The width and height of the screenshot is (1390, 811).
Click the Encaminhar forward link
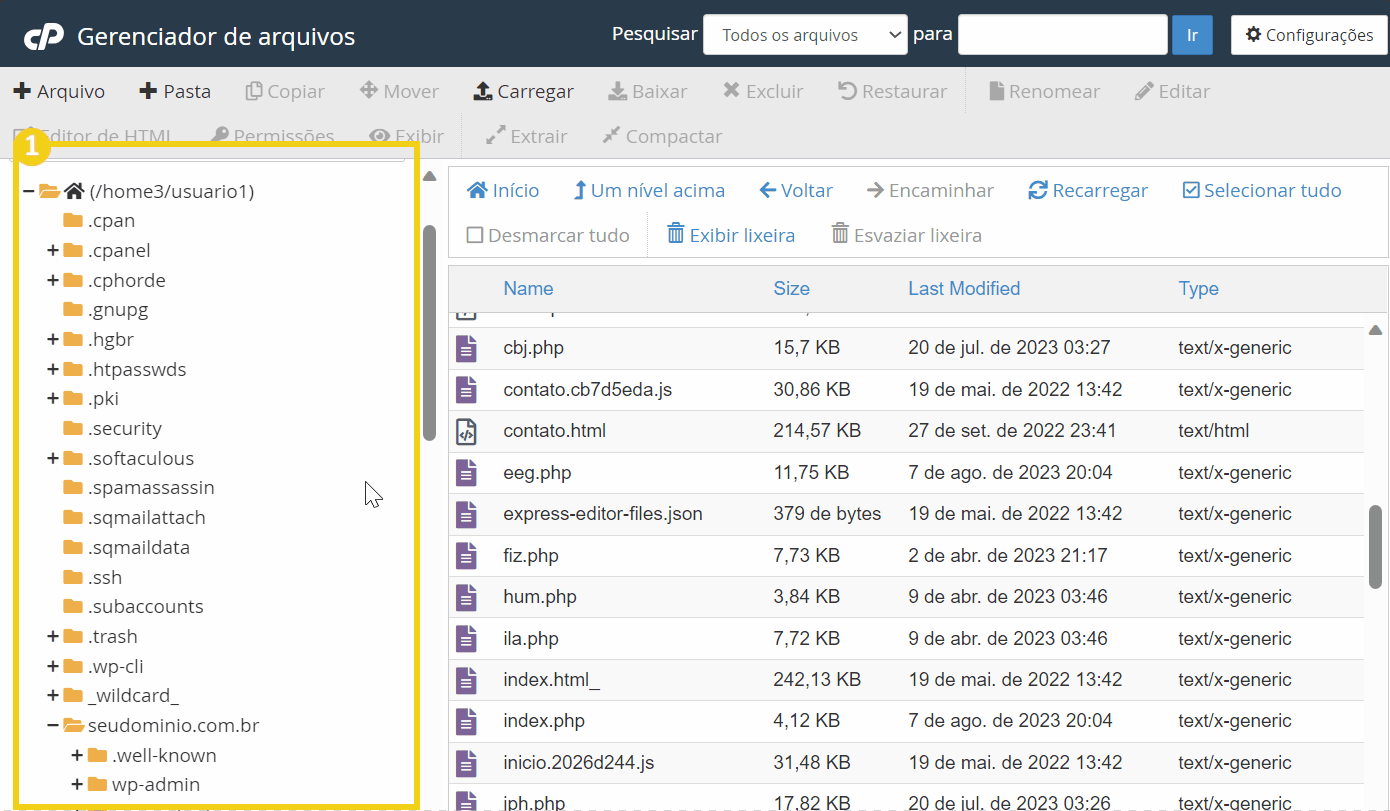tap(930, 190)
